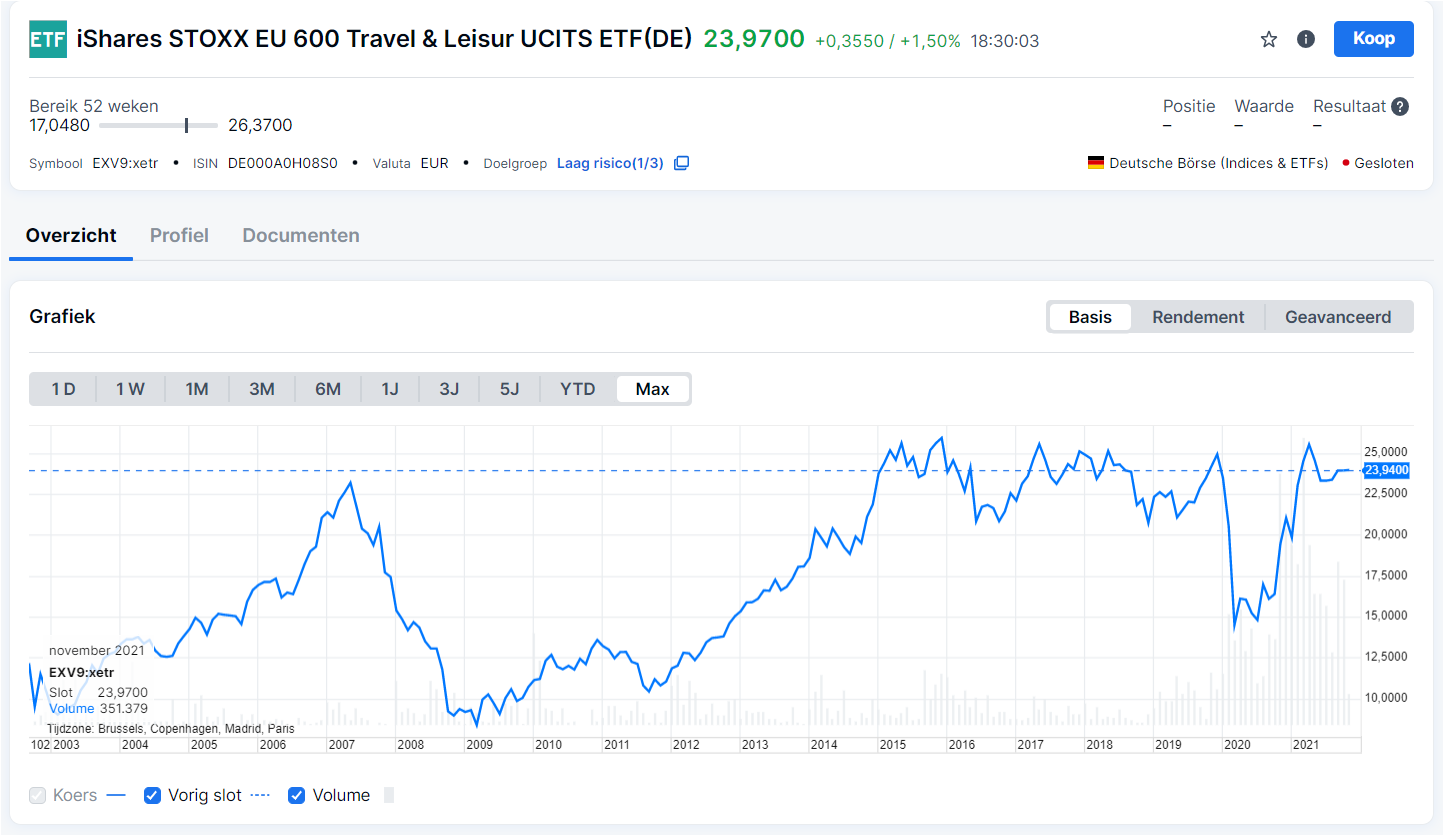Switch chart to Geavanceerd mode
1444x836 pixels.
[x=1337, y=317]
